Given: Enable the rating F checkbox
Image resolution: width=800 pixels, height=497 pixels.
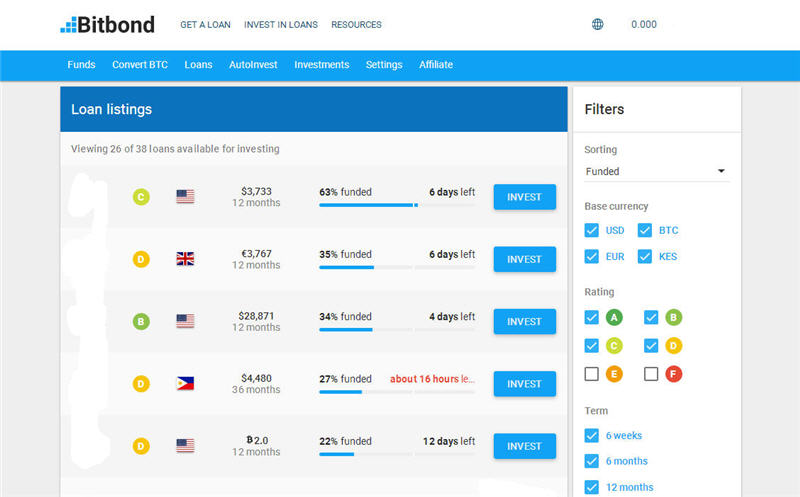Looking at the screenshot, I should click(x=651, y=374).
